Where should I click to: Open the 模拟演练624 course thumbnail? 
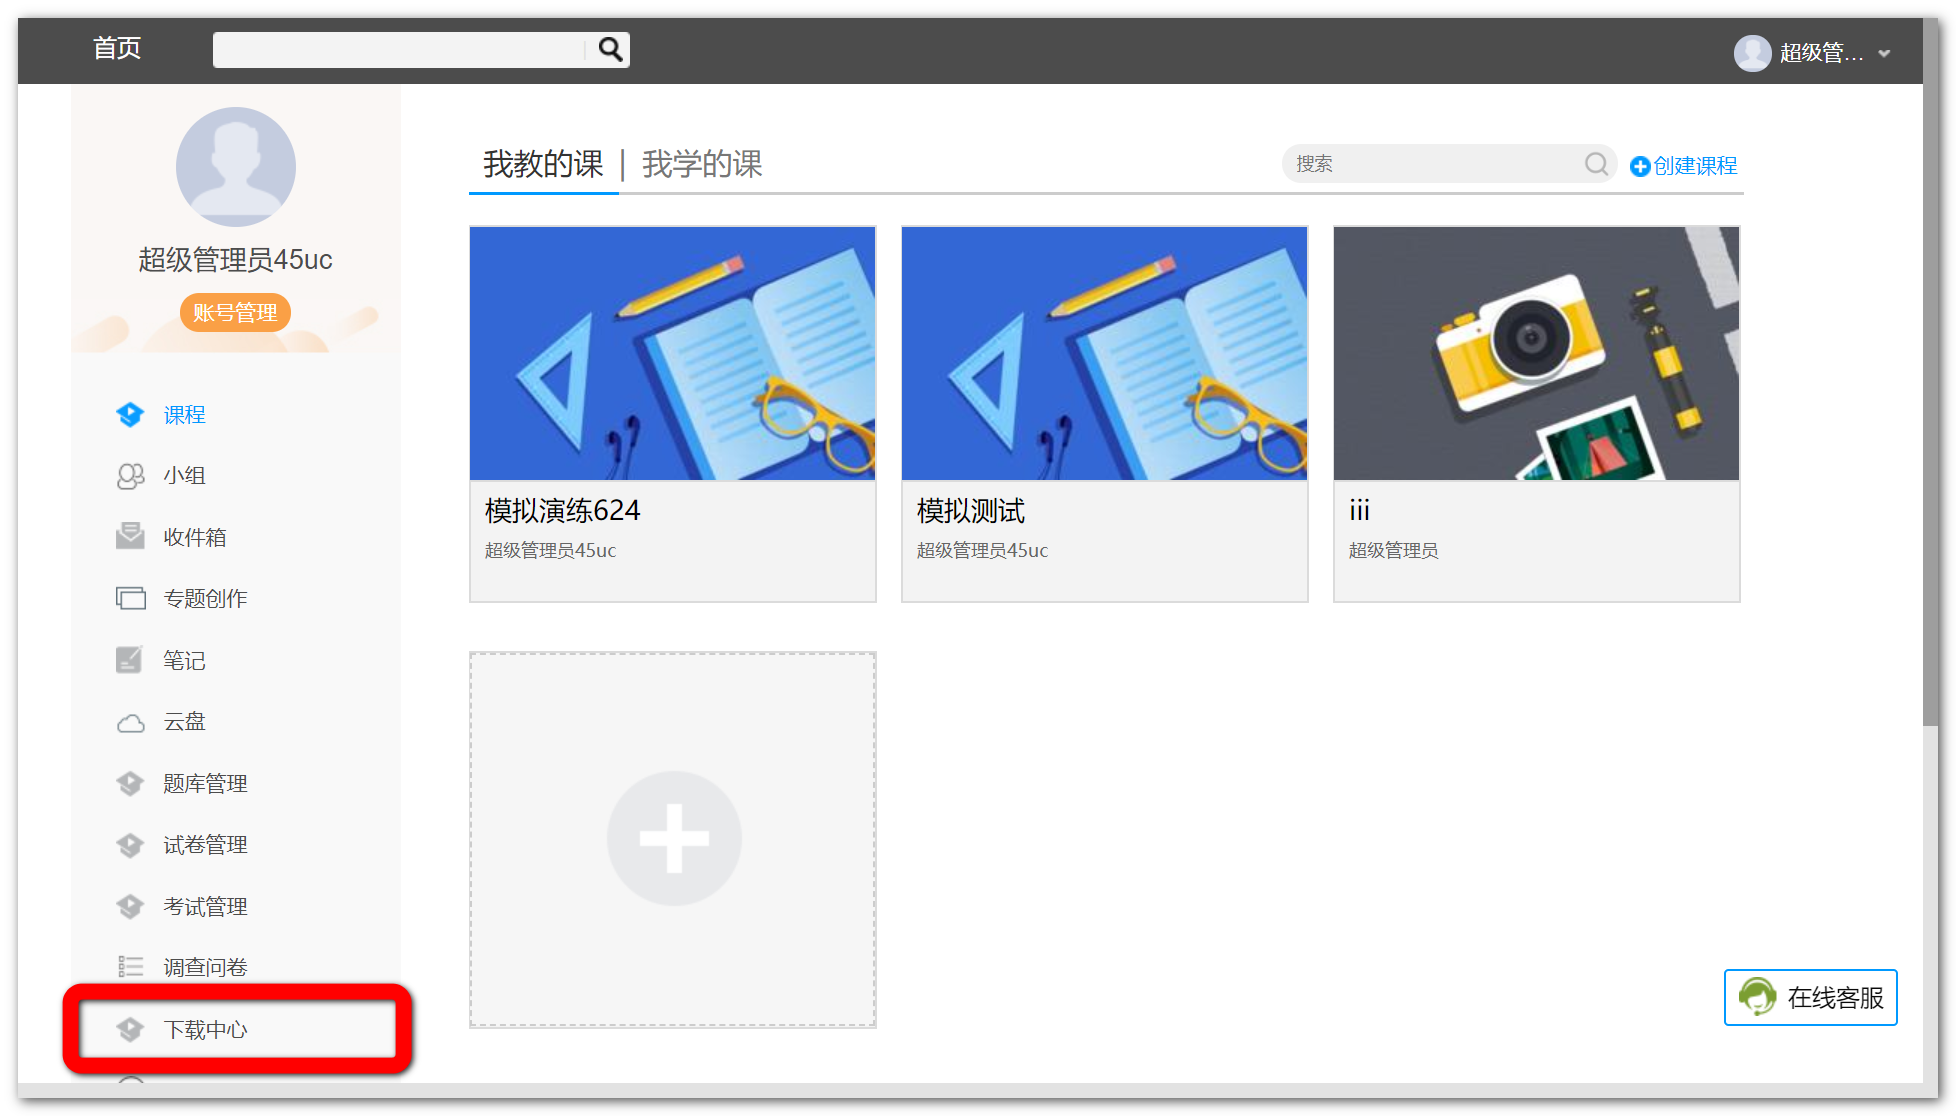click(x=672, y=353)
